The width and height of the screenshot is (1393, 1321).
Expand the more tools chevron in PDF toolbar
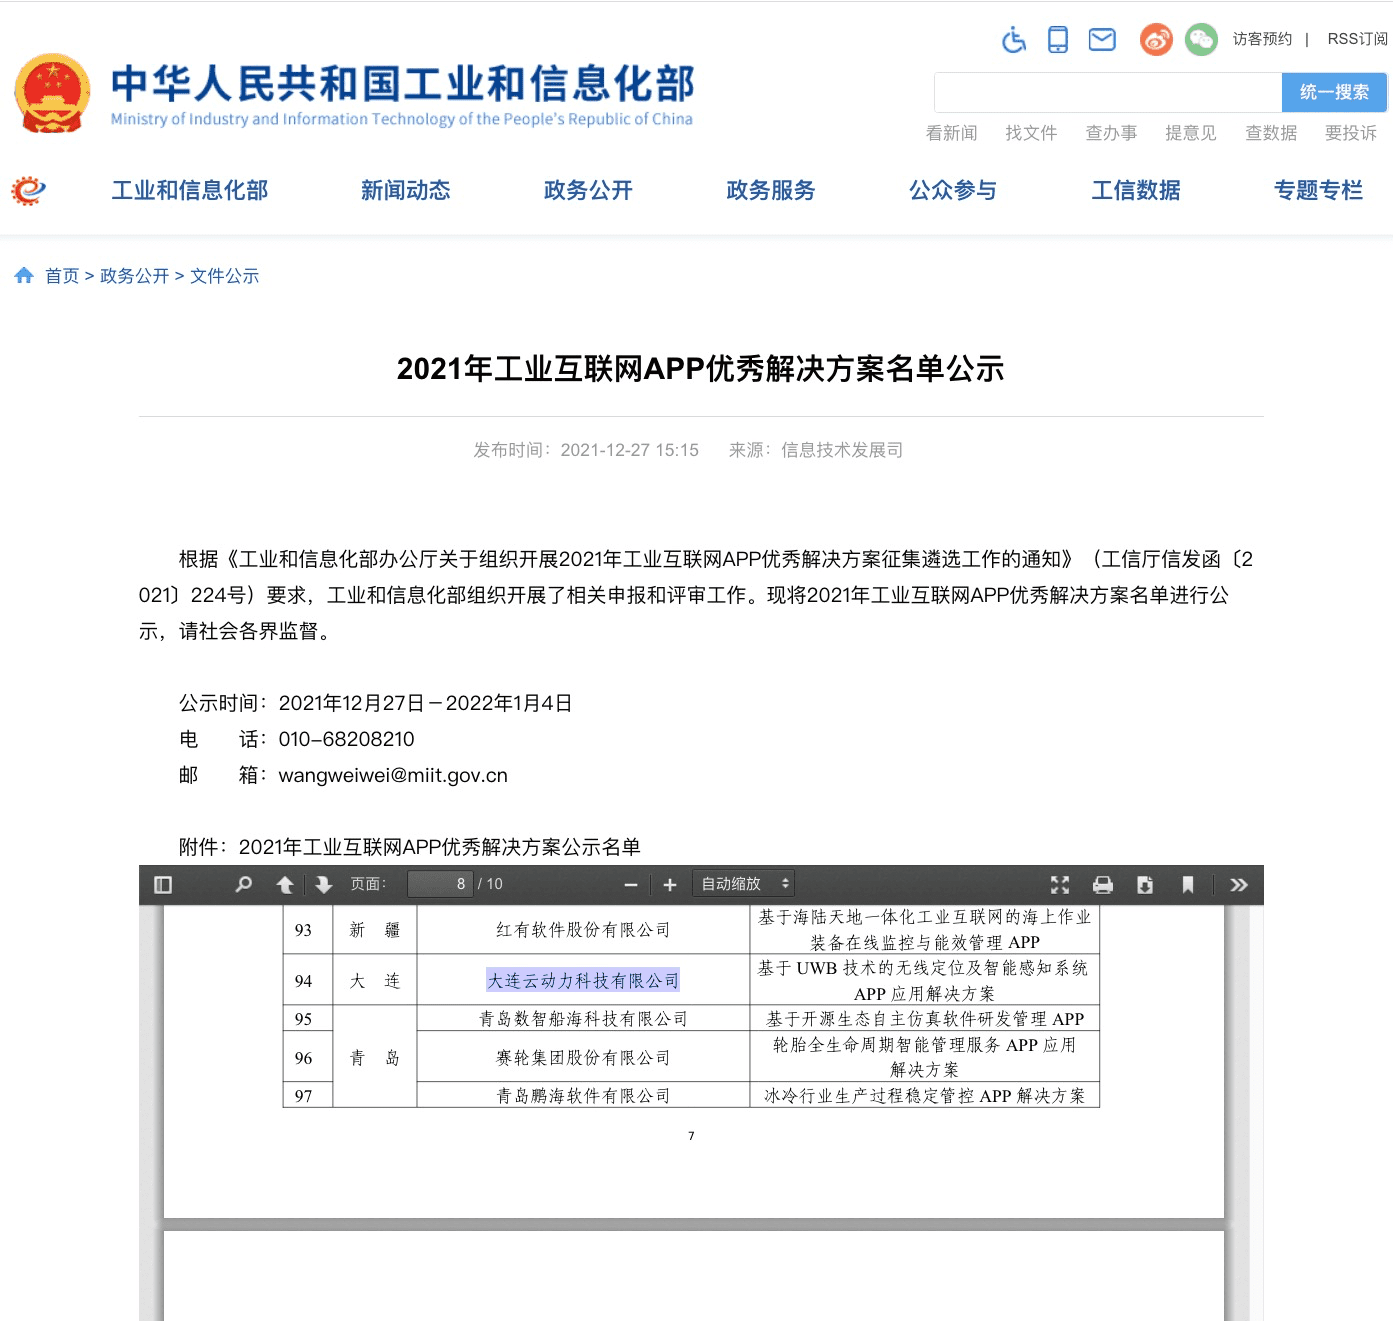click(1238, 884)
